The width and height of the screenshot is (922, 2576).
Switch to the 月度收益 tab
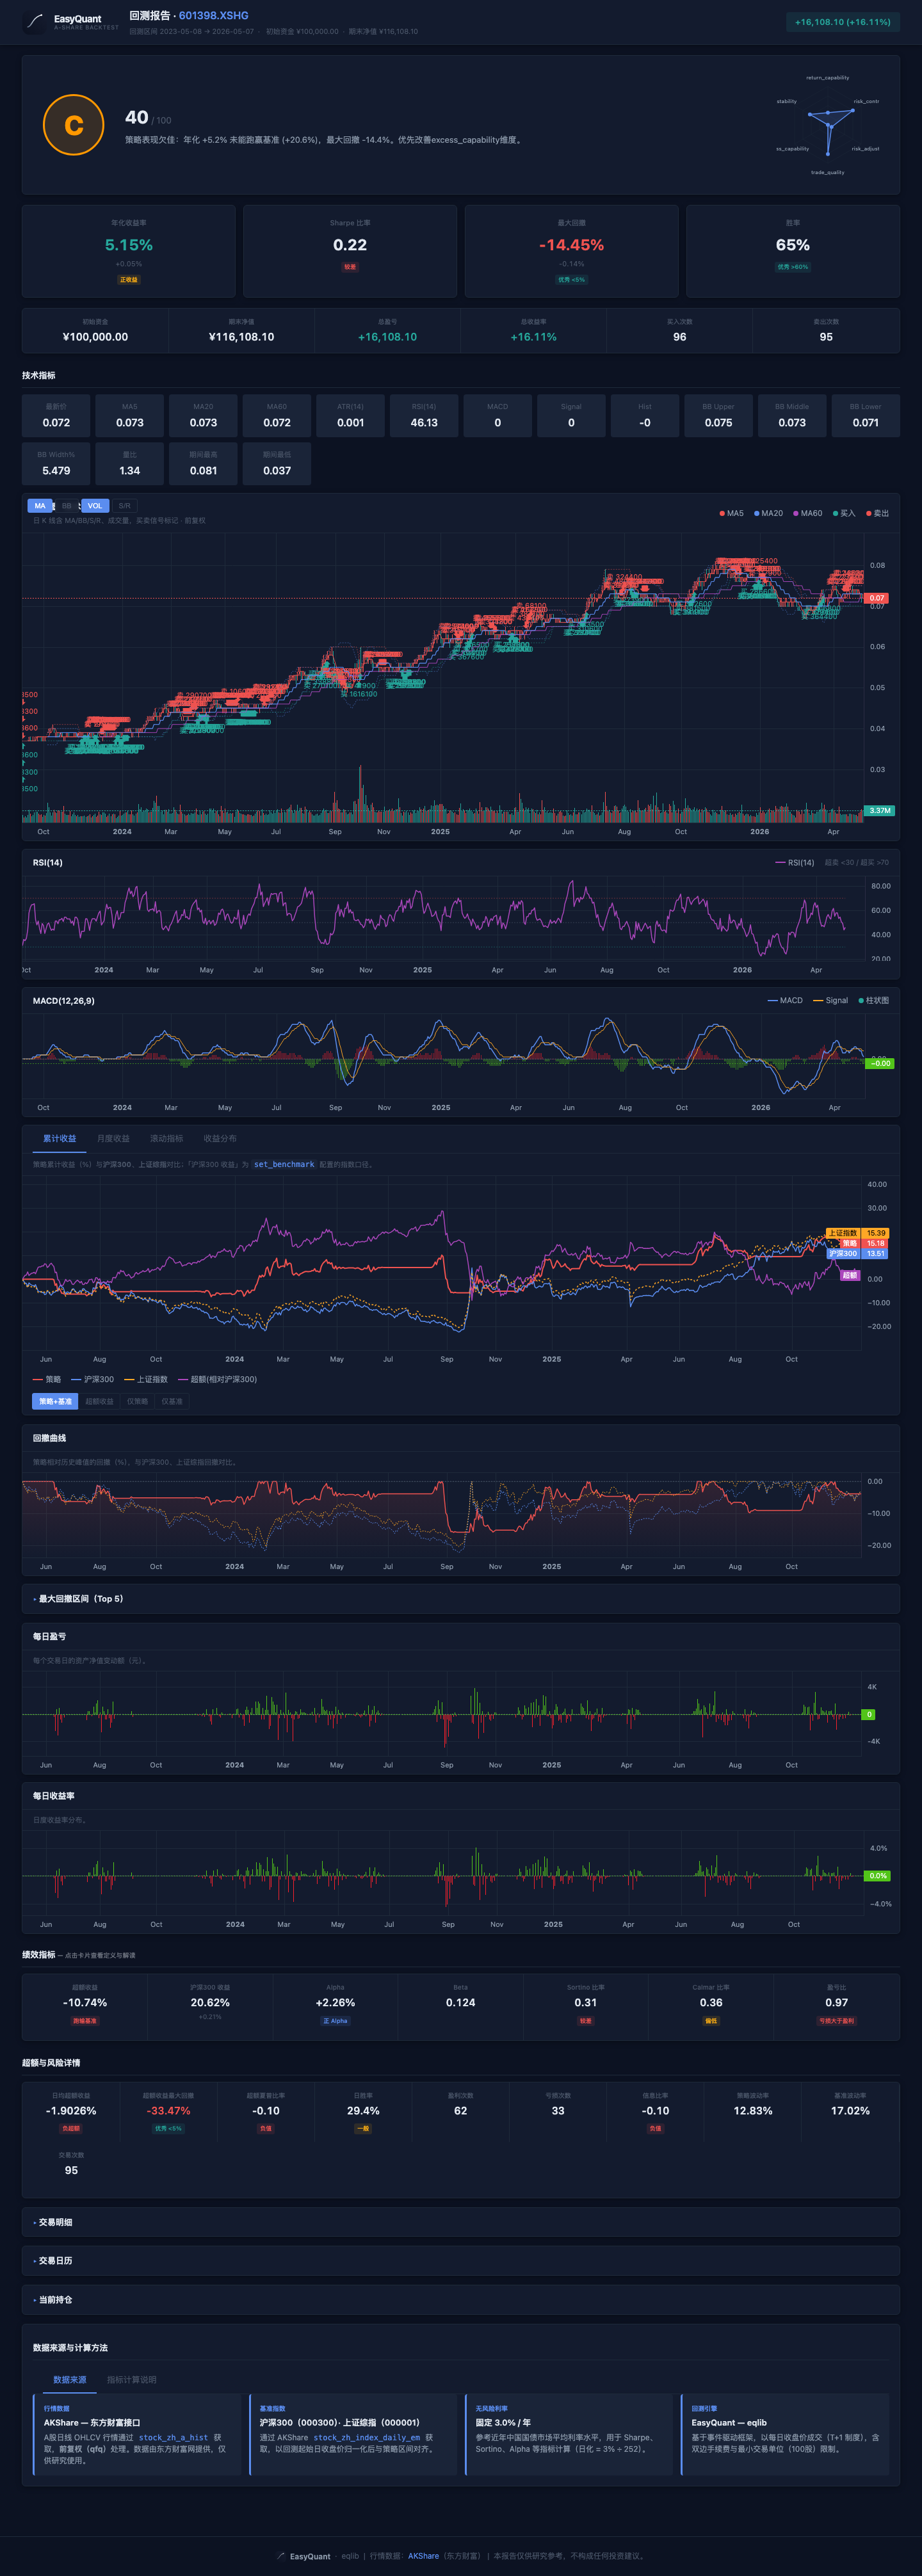[113, 1139]
